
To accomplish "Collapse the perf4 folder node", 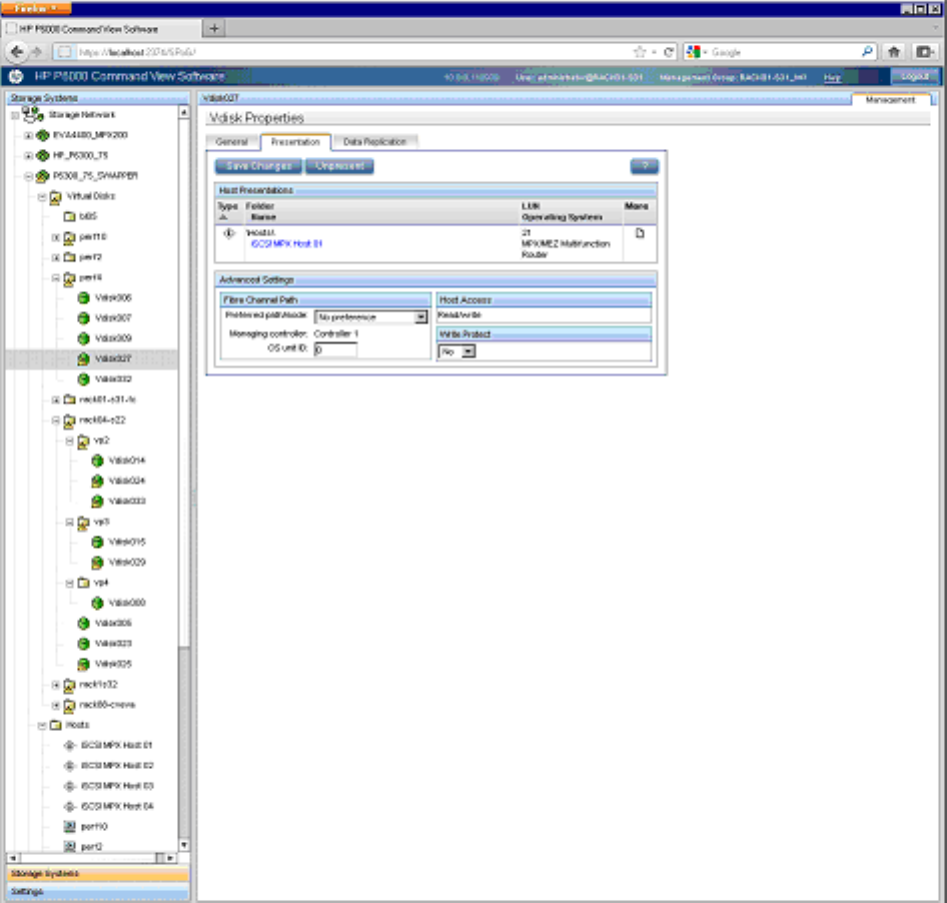I will (x=56, y=278).
